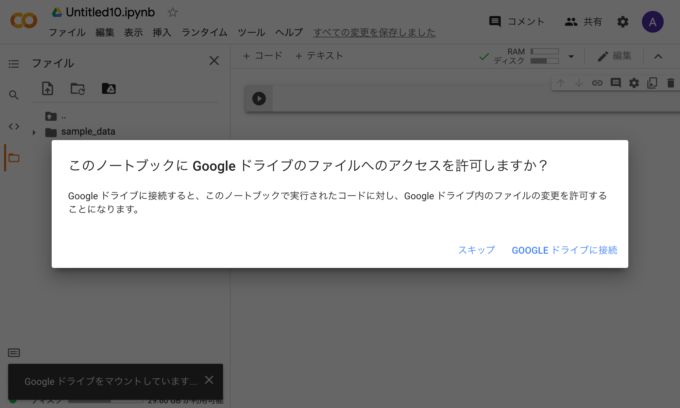The image size is (680, 408).
Task: Star the Untitled10.ipynb notebook
Action: pyautogui.click(x=173, y=12)
